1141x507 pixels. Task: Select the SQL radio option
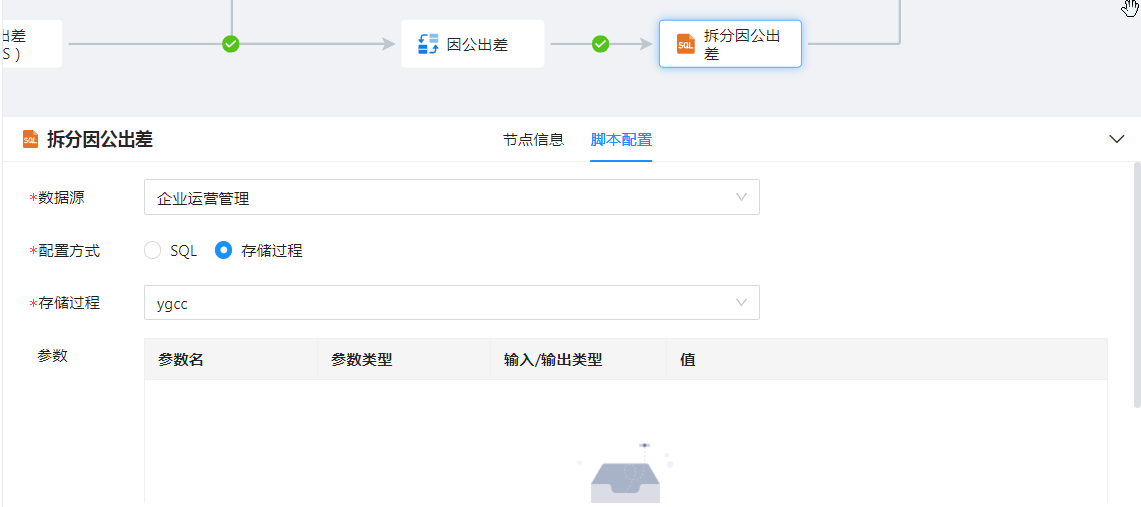coord(153,251)
